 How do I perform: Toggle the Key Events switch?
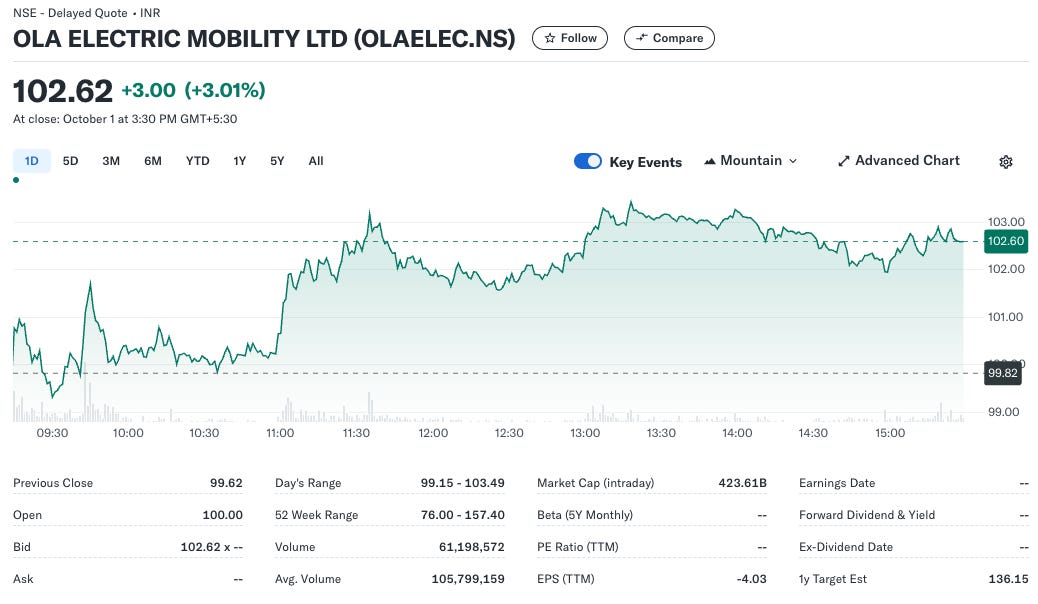point(588,162)
